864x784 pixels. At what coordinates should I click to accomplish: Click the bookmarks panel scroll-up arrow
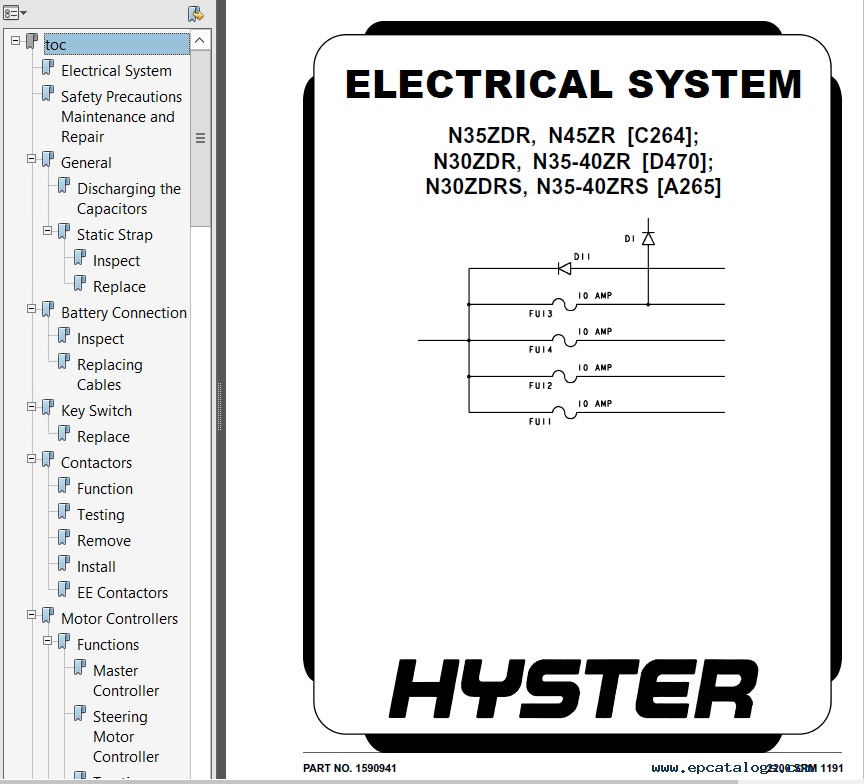pos(200,40)
